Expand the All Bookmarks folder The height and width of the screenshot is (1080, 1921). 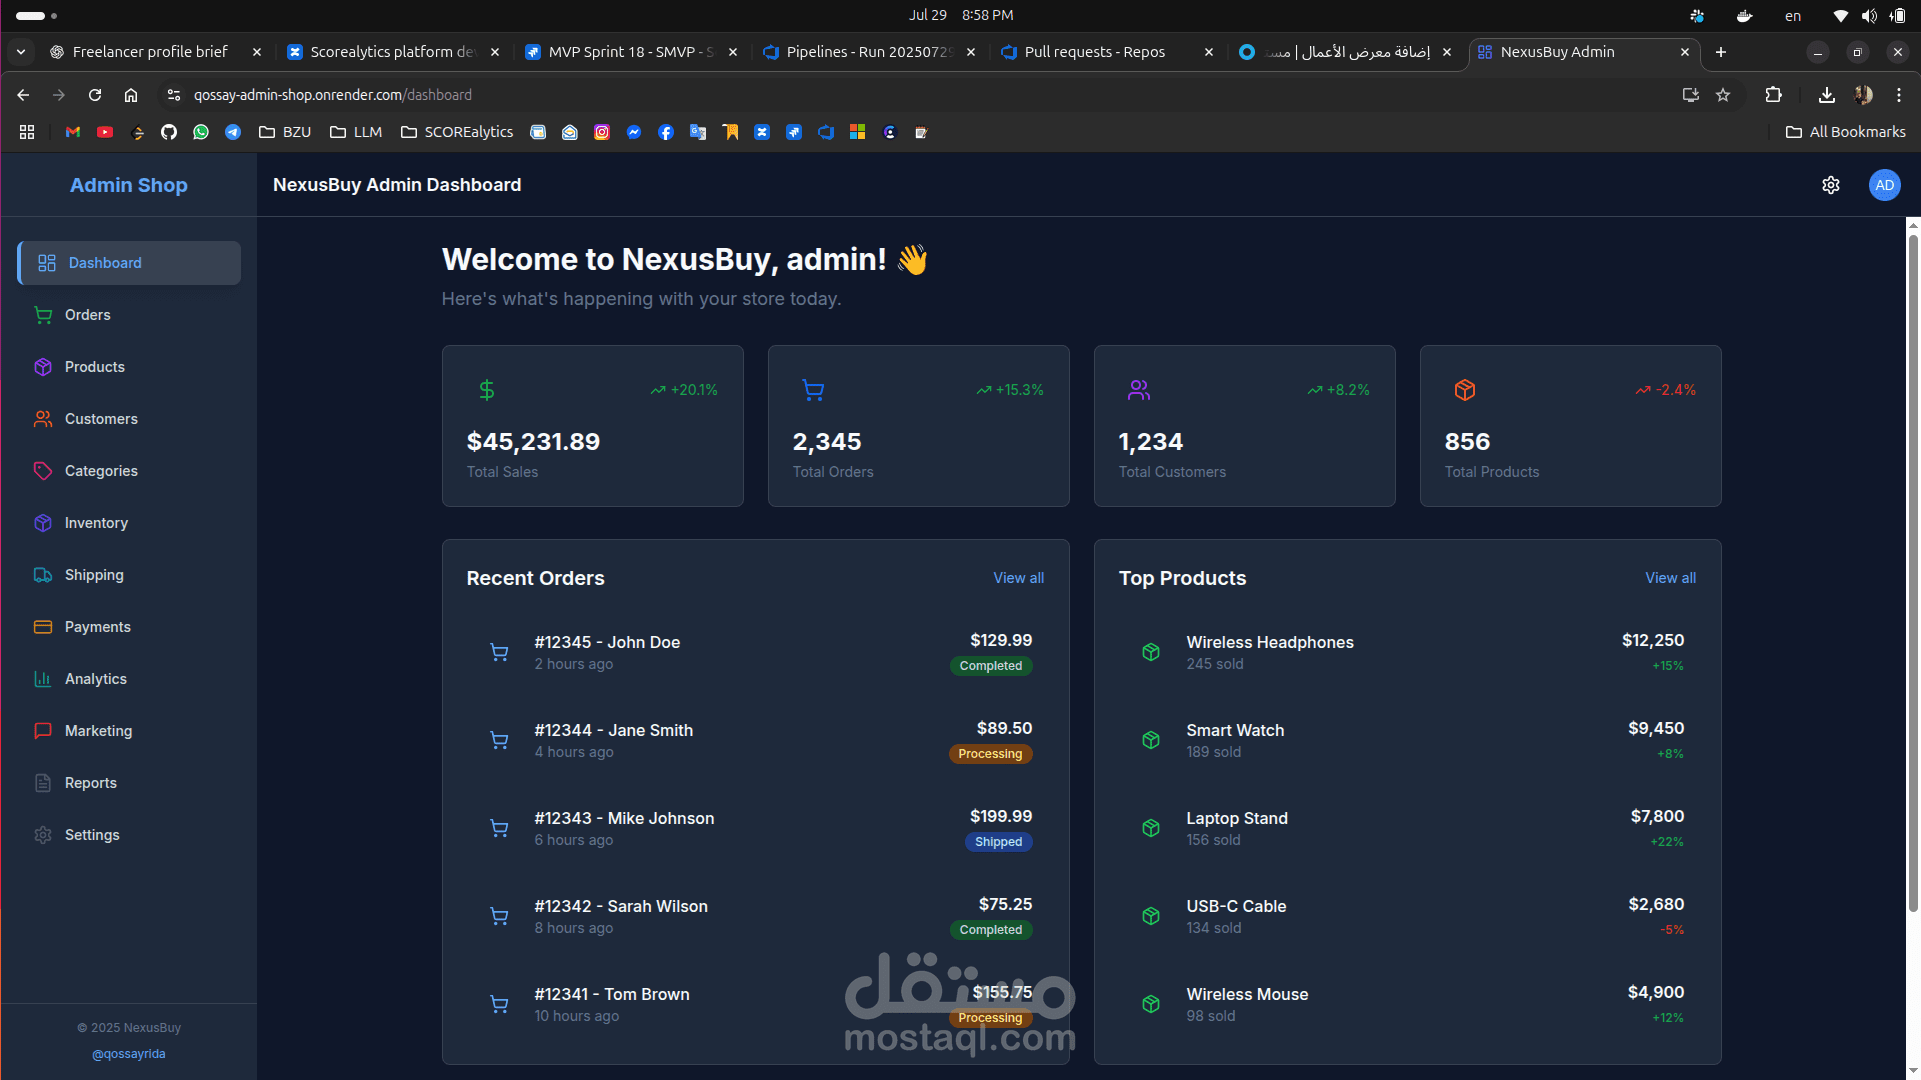coord(1846,132)
